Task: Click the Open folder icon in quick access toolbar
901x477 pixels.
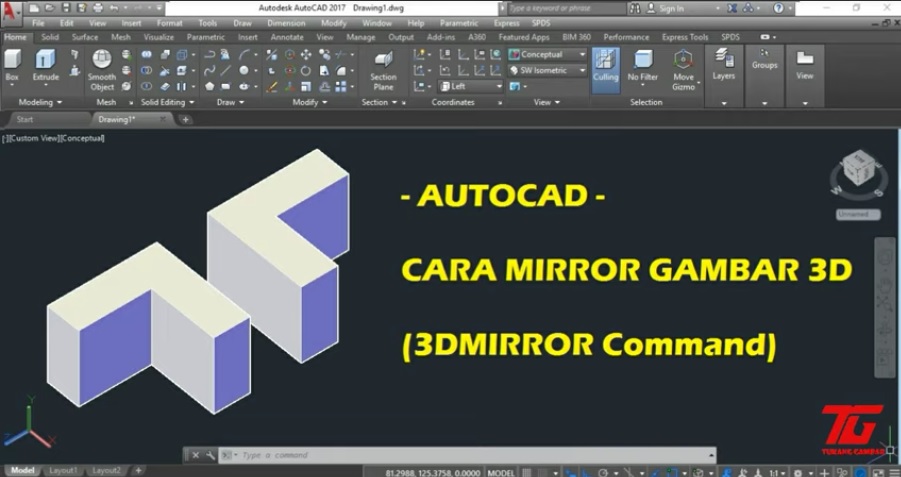Action: click(49, 8)
